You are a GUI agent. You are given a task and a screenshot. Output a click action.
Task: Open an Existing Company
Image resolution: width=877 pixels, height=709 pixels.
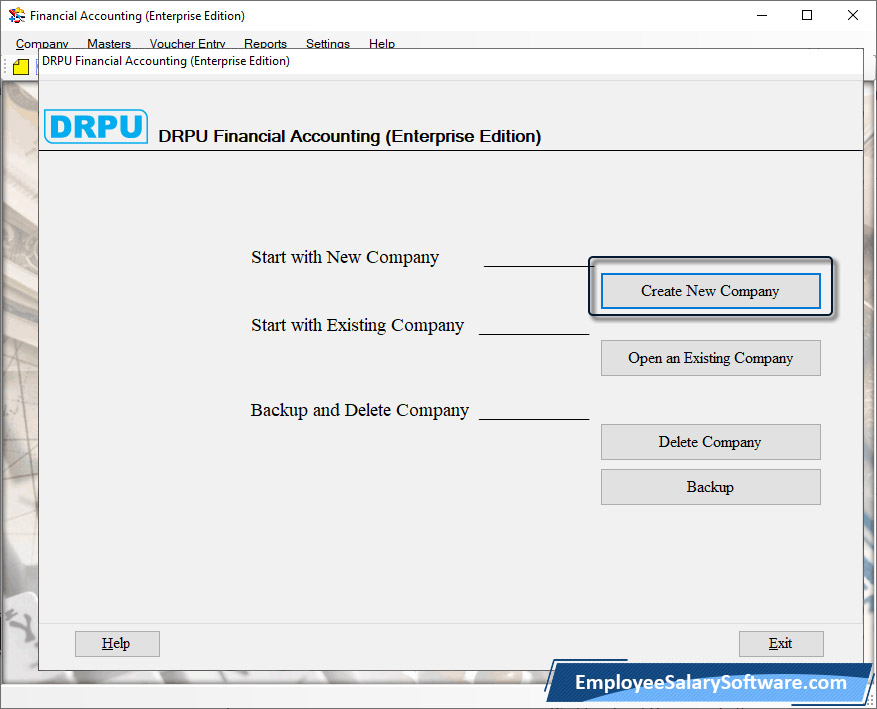click(x=710, y=358)
